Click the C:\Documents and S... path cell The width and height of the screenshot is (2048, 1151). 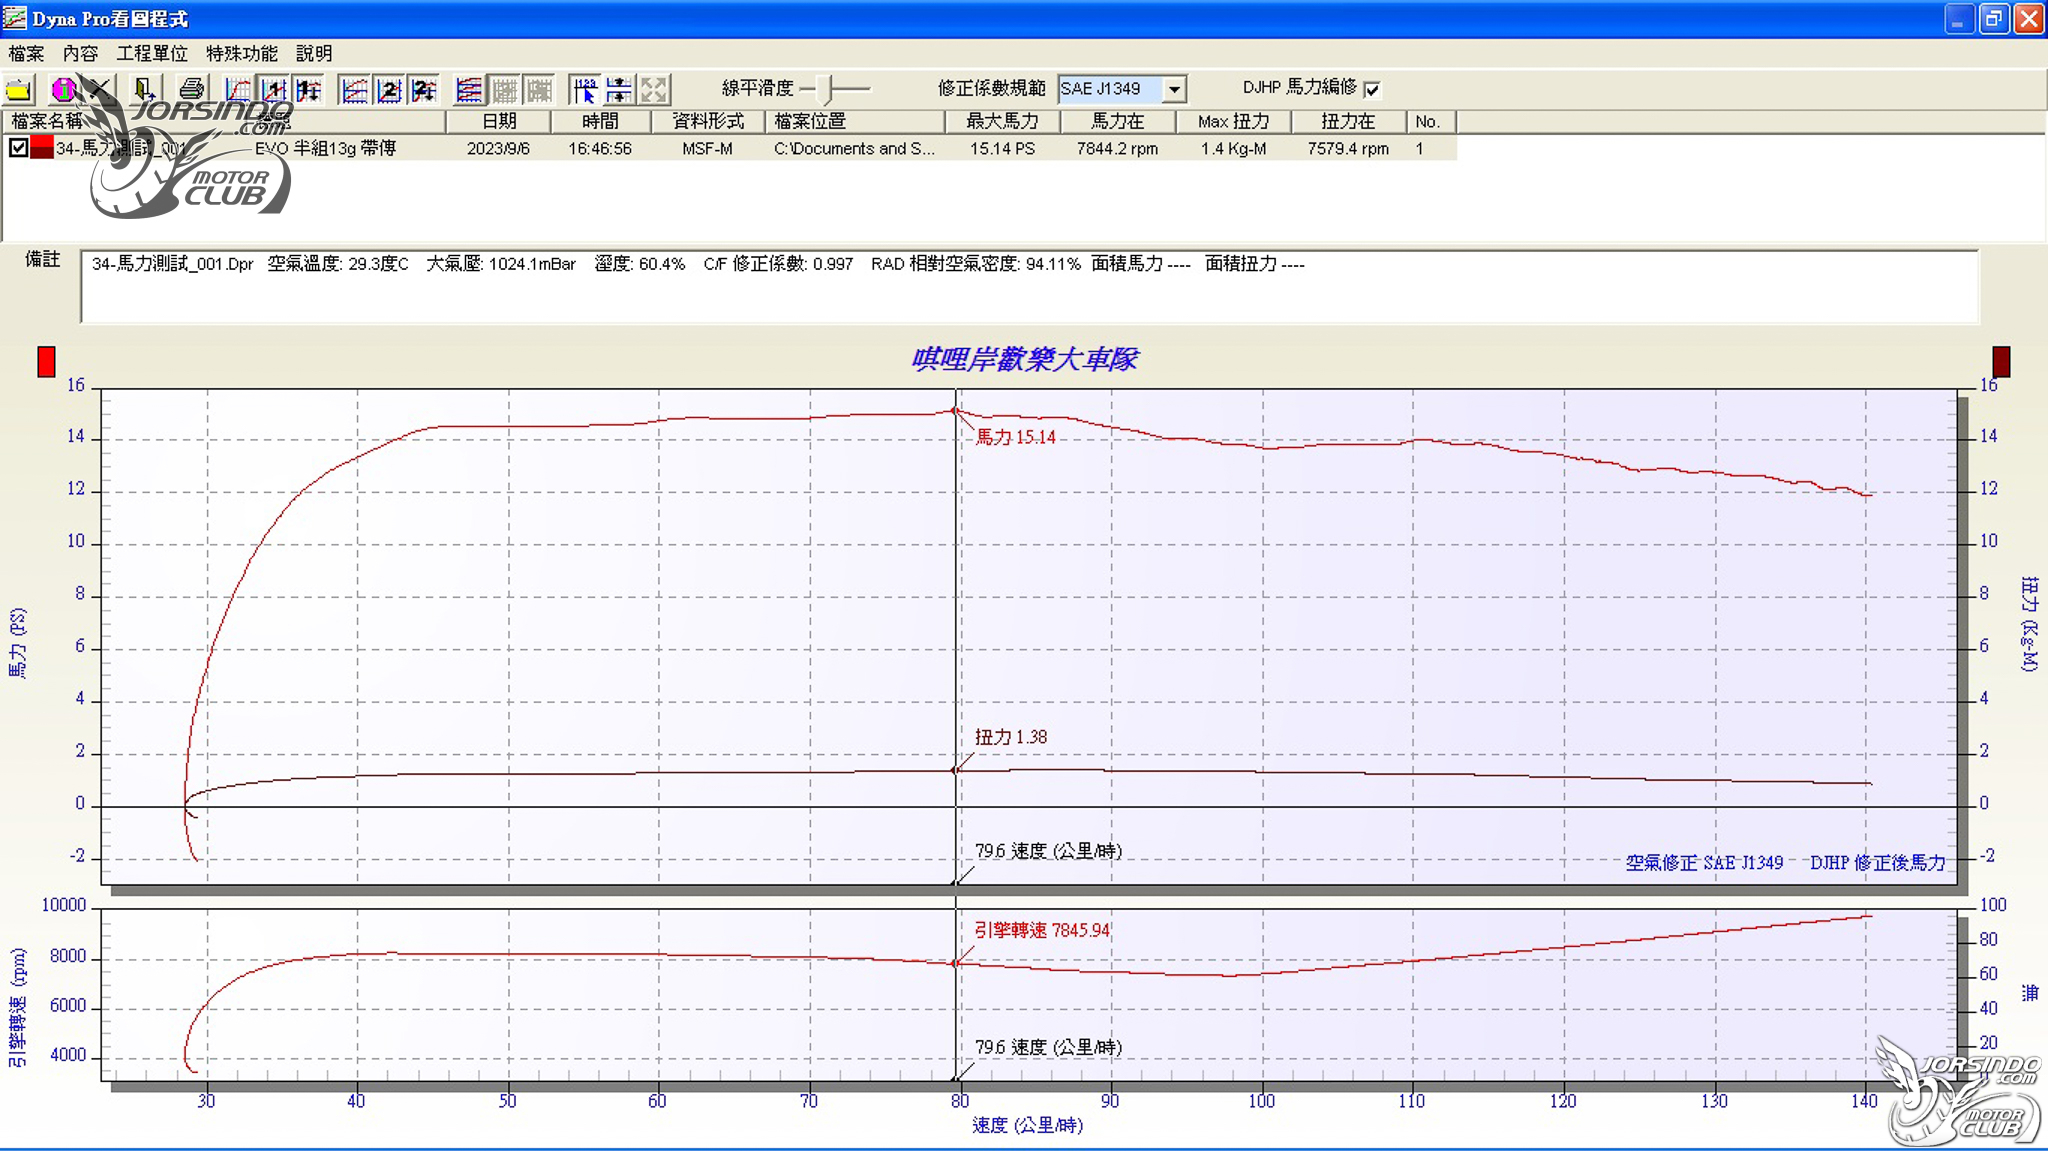[x=855, y=149]
